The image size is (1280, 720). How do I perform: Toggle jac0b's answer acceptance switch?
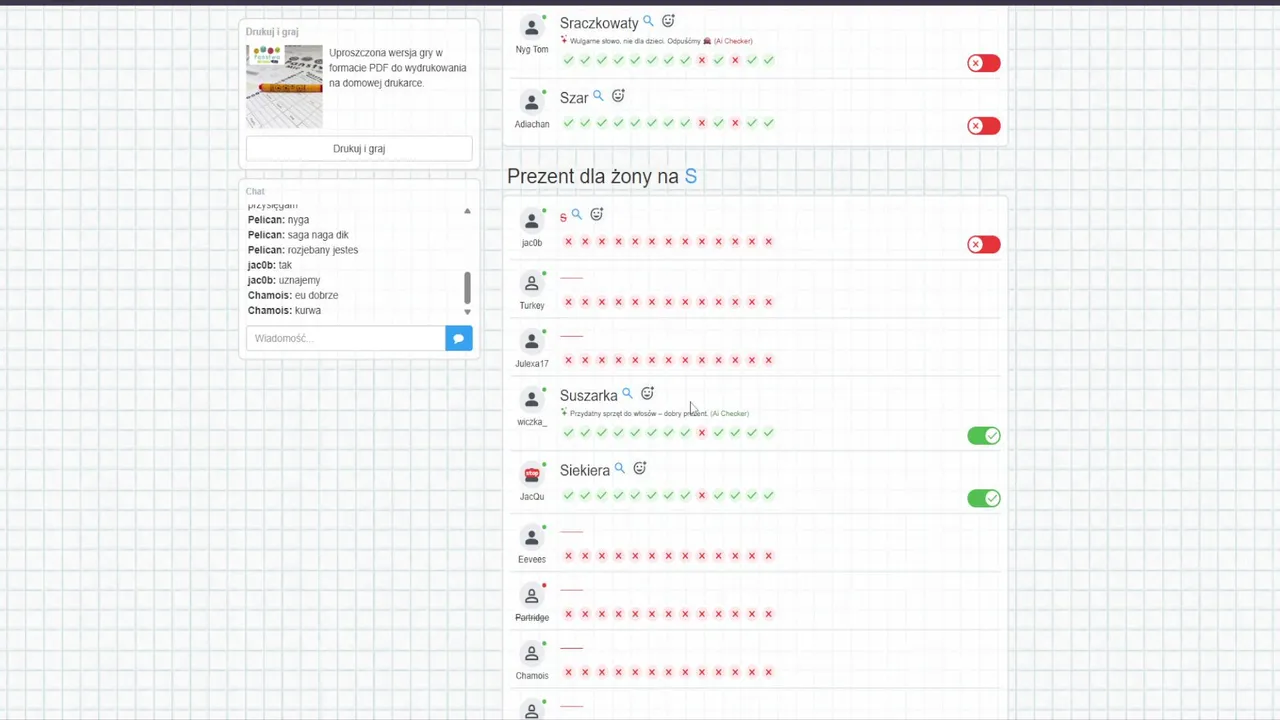983,244
